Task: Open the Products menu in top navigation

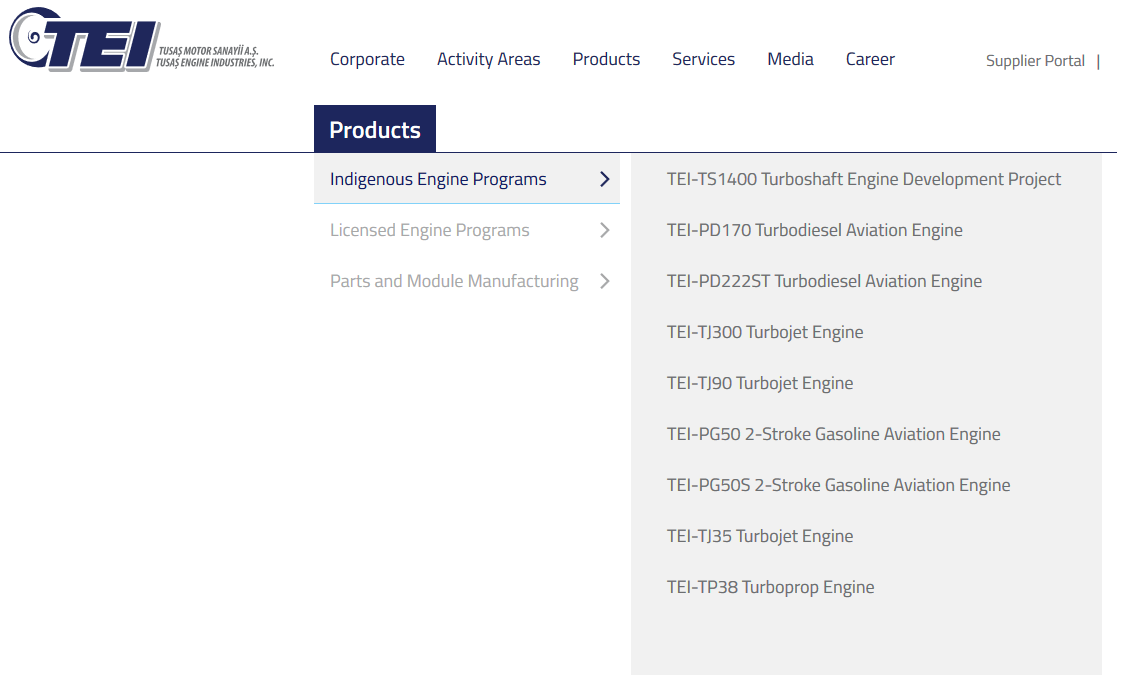Action: (606, 59)
